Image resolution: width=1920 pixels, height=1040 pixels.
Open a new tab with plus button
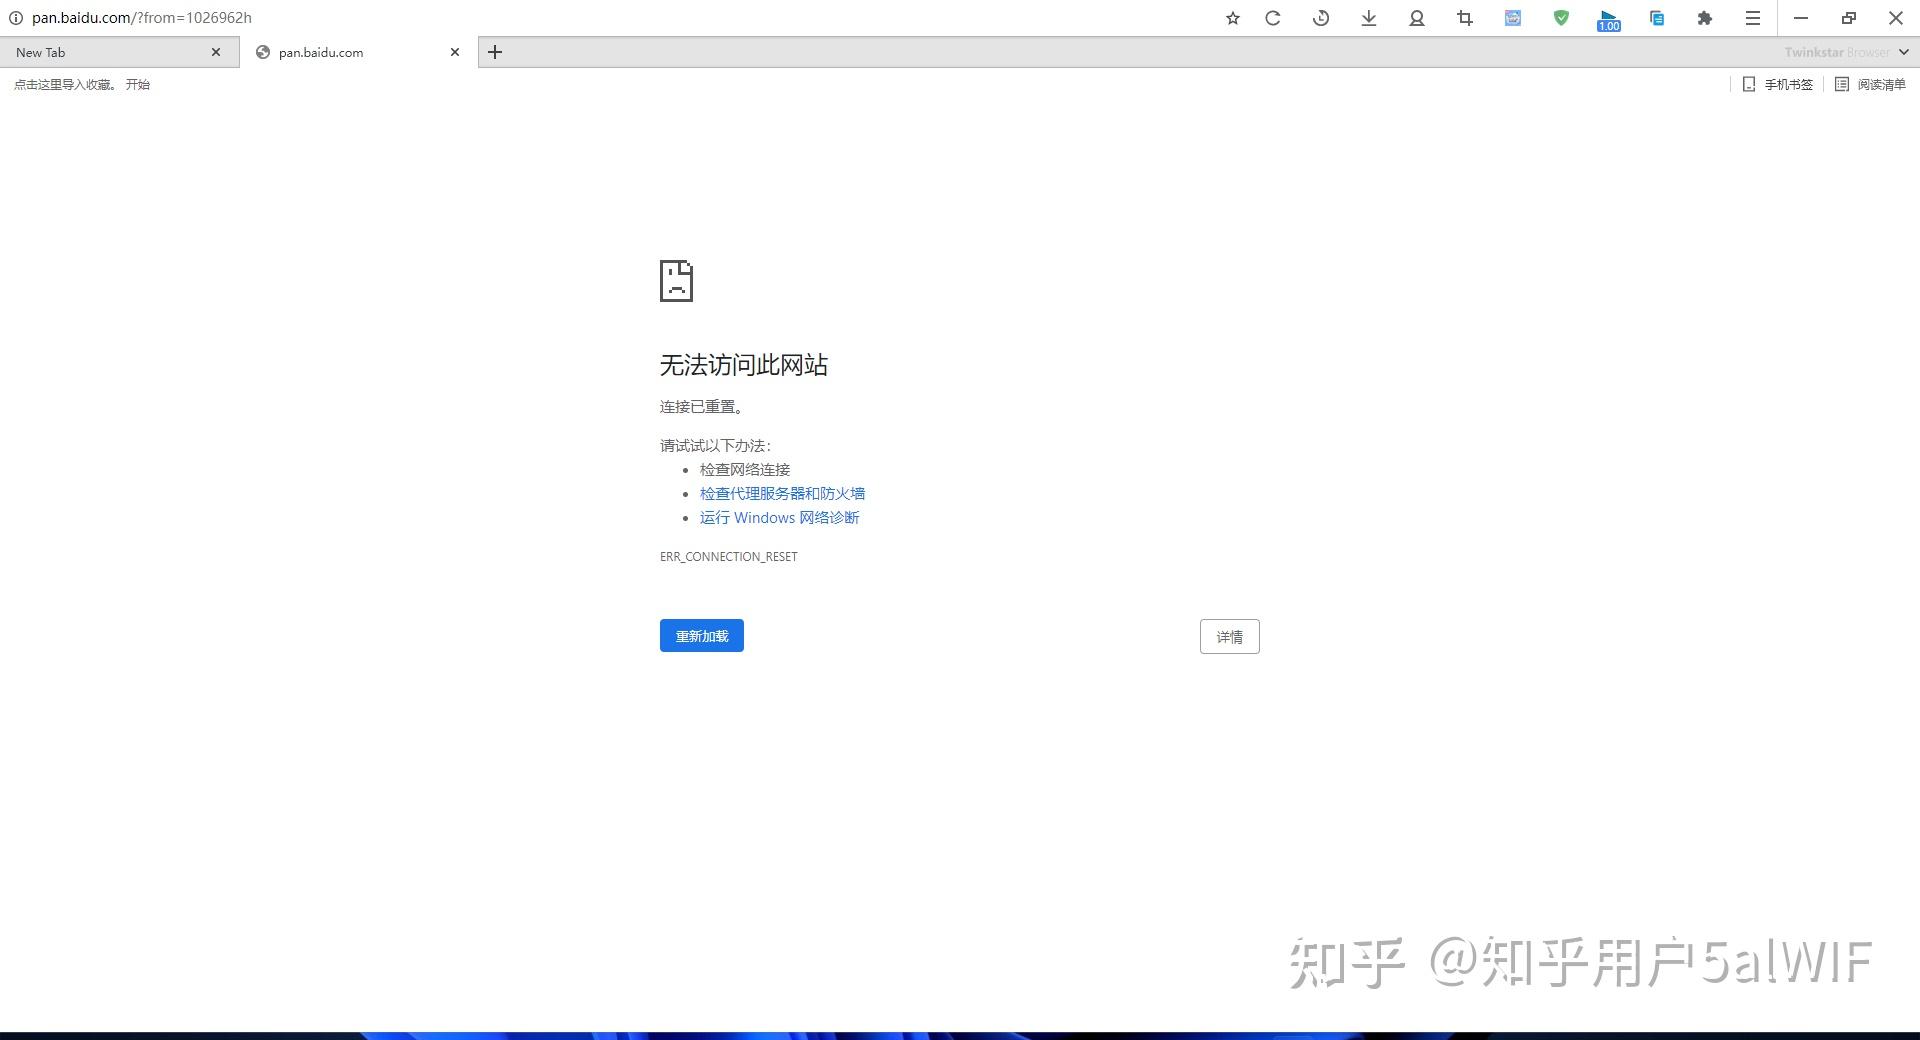pos(495,52)
